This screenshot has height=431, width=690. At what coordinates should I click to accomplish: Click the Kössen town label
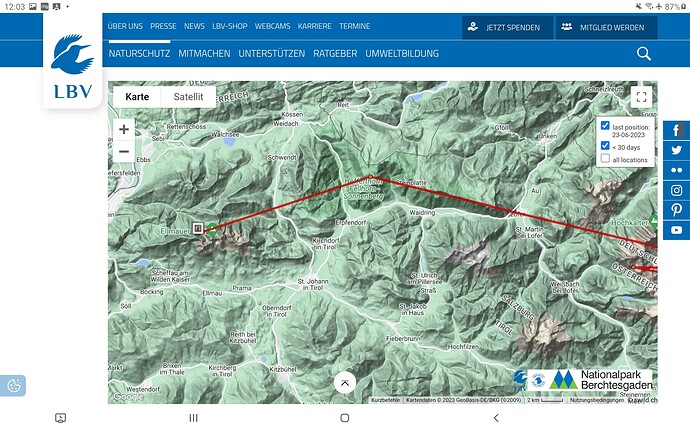[292, 114]
